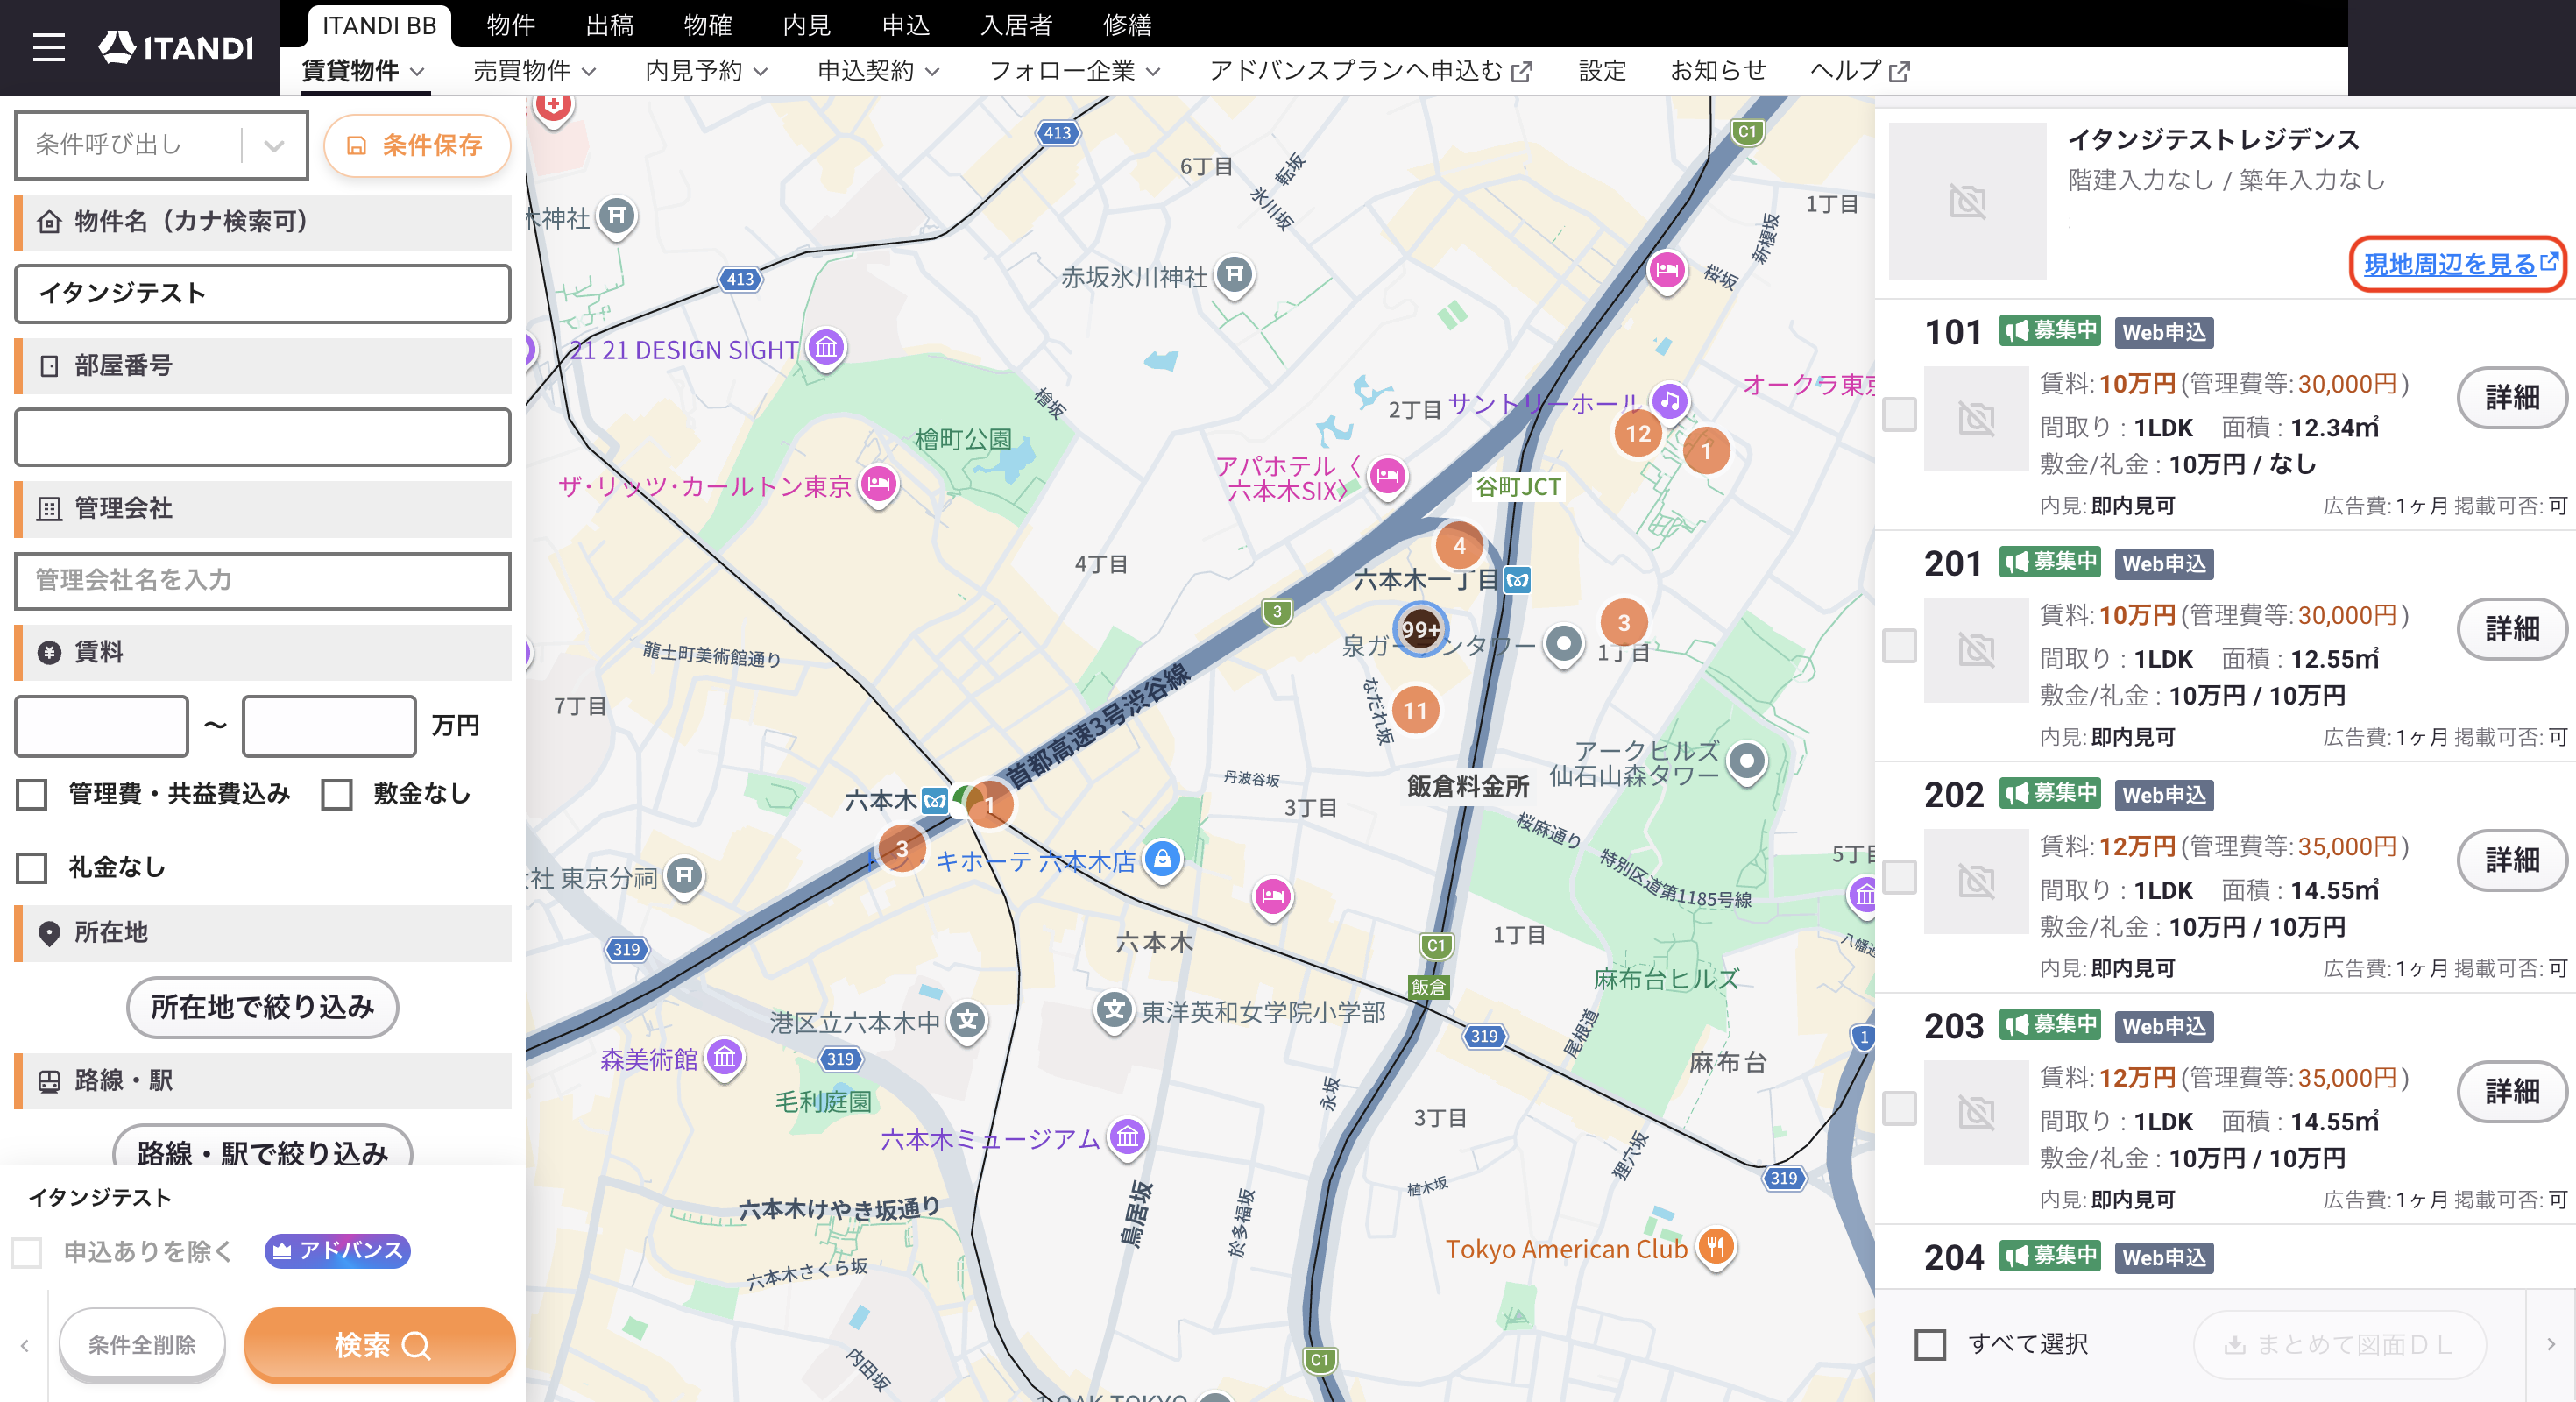Image resolution: width=2576 pixels, height=1402 pixels.
Task: Click the Tokyo American Club restaurant pin
Action: coord(1715,1247)
